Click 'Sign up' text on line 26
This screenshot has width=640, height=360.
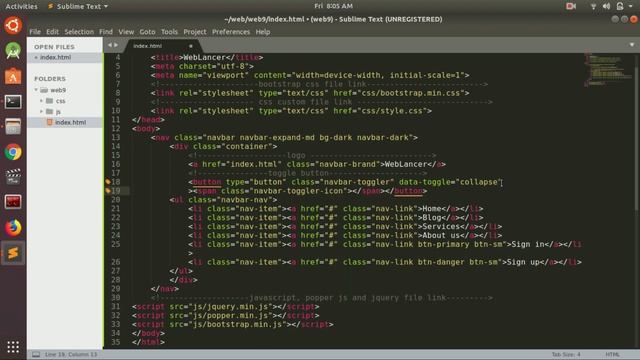[x=524, y=262]
